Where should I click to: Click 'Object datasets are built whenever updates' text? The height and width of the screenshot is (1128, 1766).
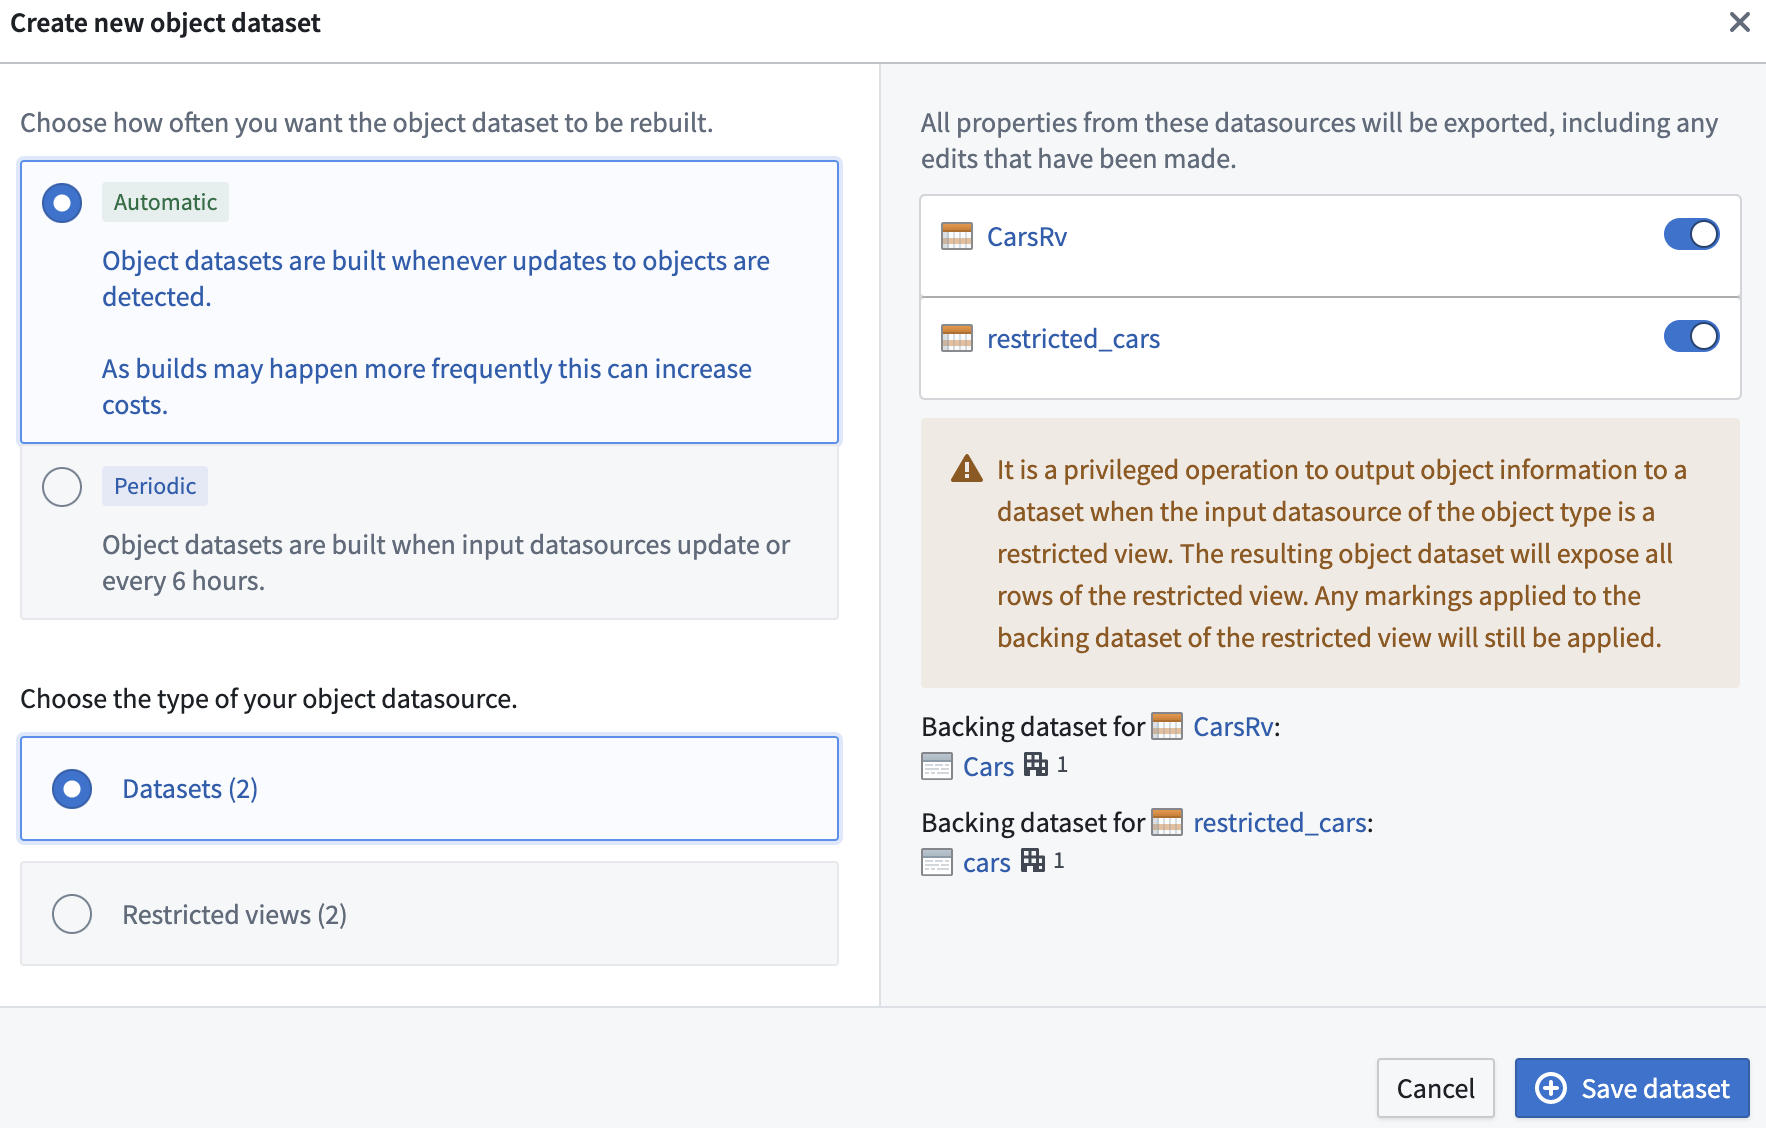(x=436, y=279)
